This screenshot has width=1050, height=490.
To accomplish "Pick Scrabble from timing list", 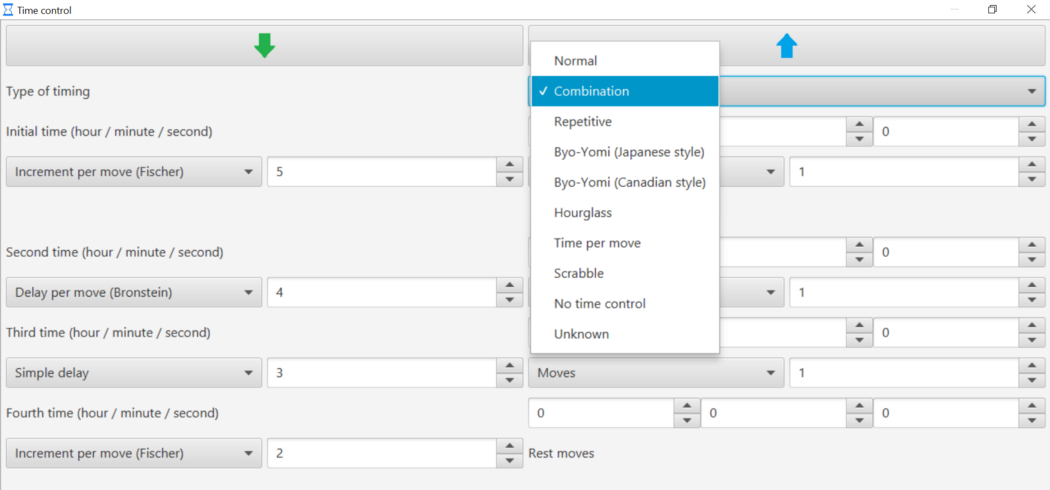I will click(x=578, y=273).
